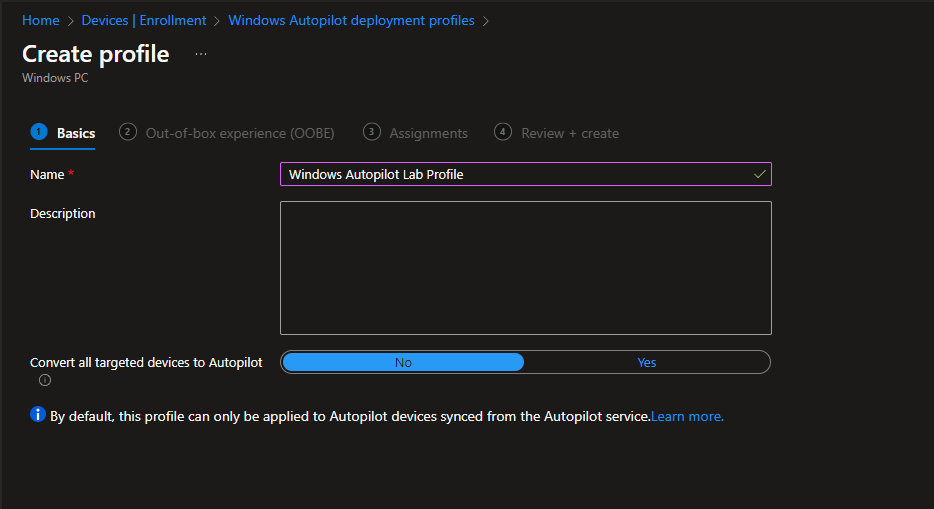This screenshot has height=509, width=934.
Task: Open the Learn more link
Action: (687, 417)
